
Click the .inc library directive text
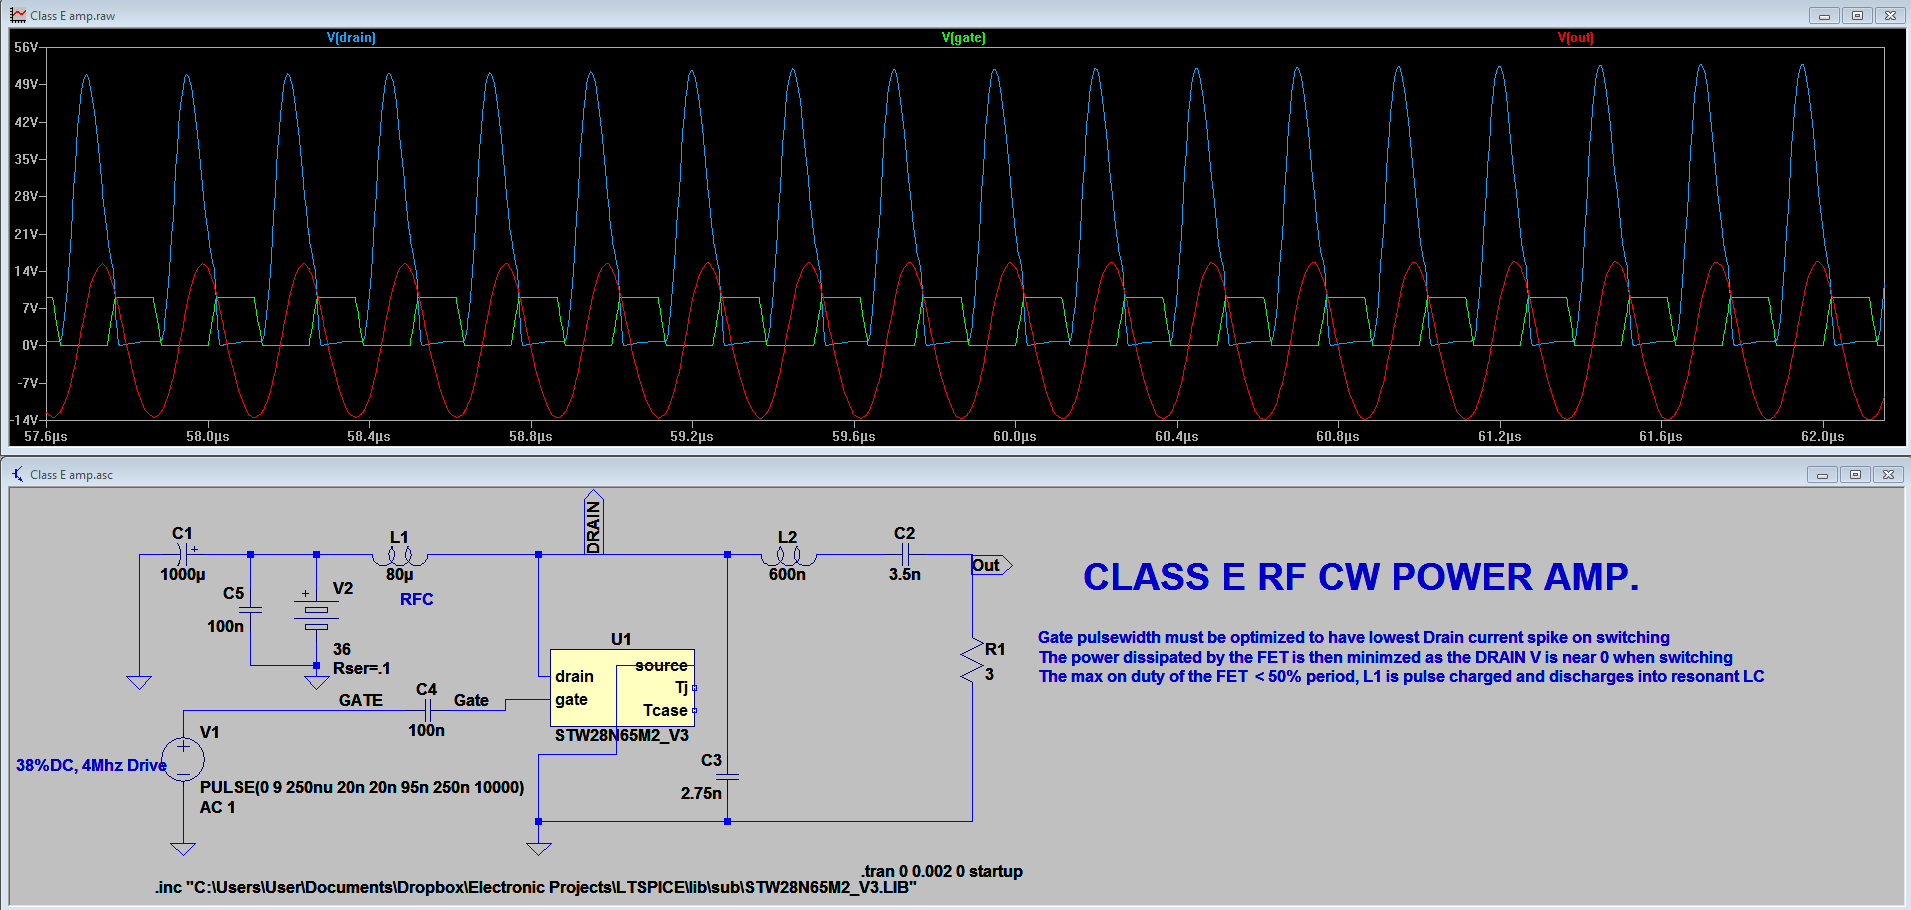click(x=536, y=887)
